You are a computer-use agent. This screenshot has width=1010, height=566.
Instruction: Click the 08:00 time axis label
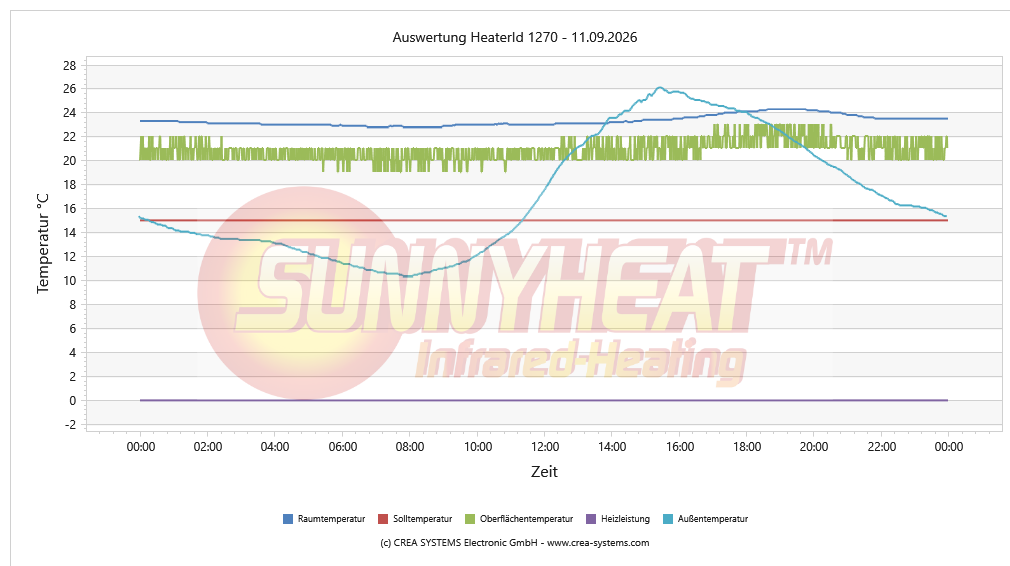[x=410, y=447]
